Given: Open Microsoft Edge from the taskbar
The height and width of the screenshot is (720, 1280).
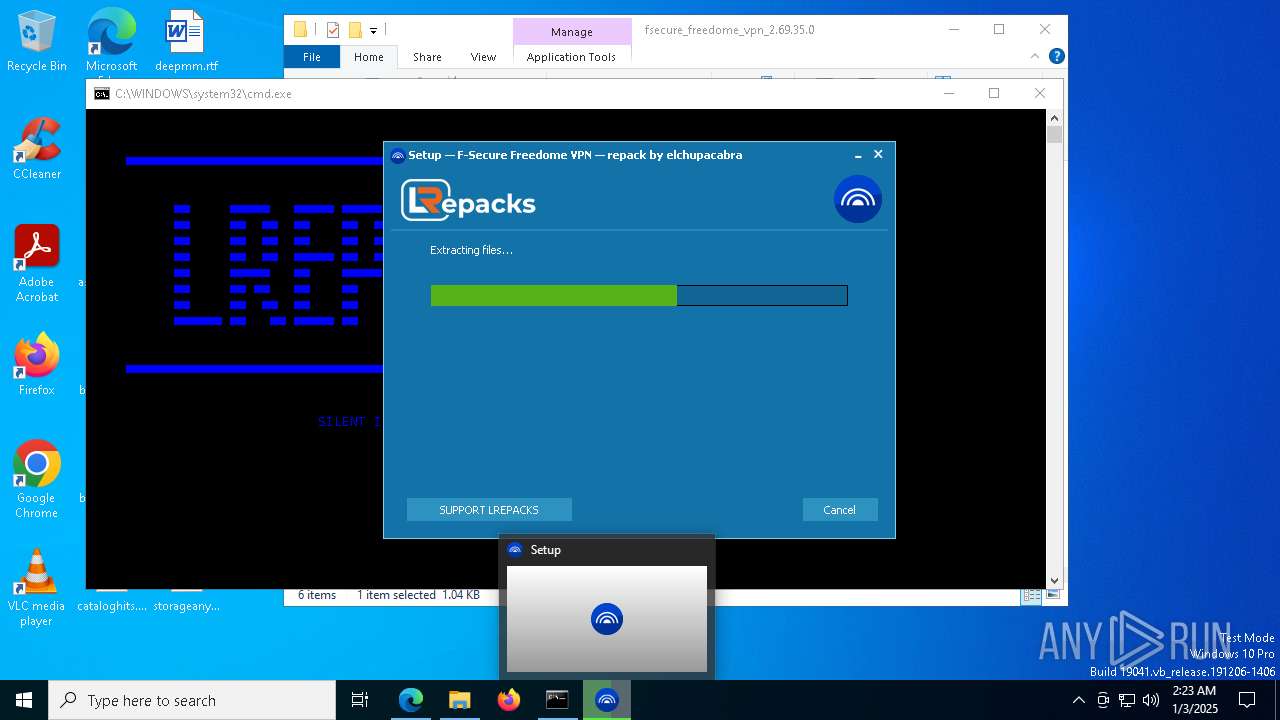Looking at the screenshot, I should 411,700.
